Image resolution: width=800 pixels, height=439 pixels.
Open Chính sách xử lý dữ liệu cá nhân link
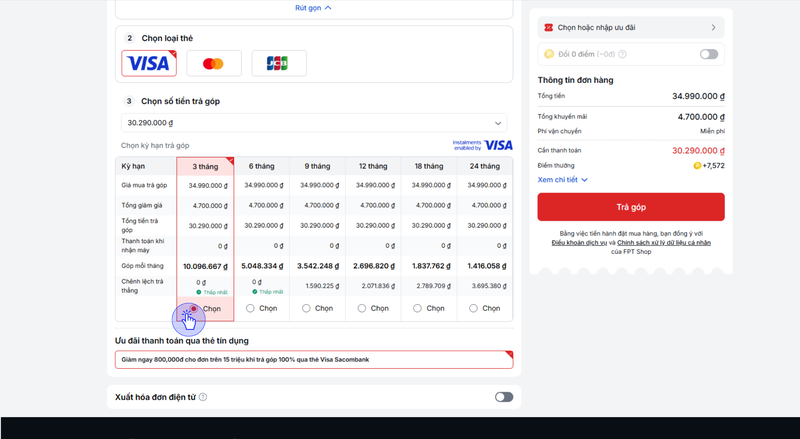[664, 242]
